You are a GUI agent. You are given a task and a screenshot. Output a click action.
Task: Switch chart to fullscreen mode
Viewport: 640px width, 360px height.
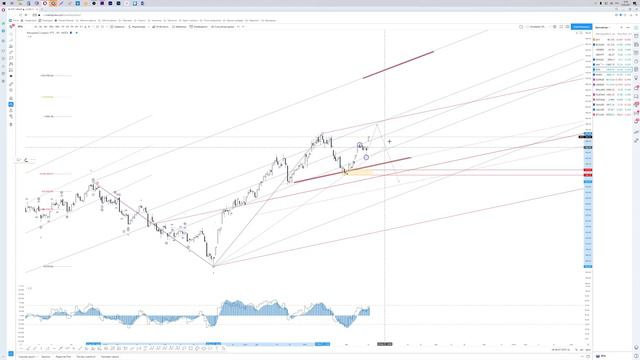tap(561, 27)
